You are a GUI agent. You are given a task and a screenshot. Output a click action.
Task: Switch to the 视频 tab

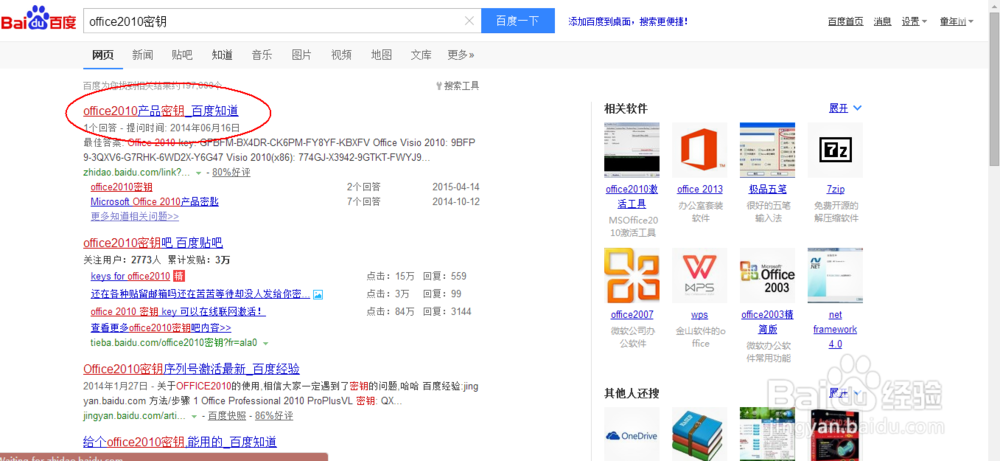tap(341, 55)
